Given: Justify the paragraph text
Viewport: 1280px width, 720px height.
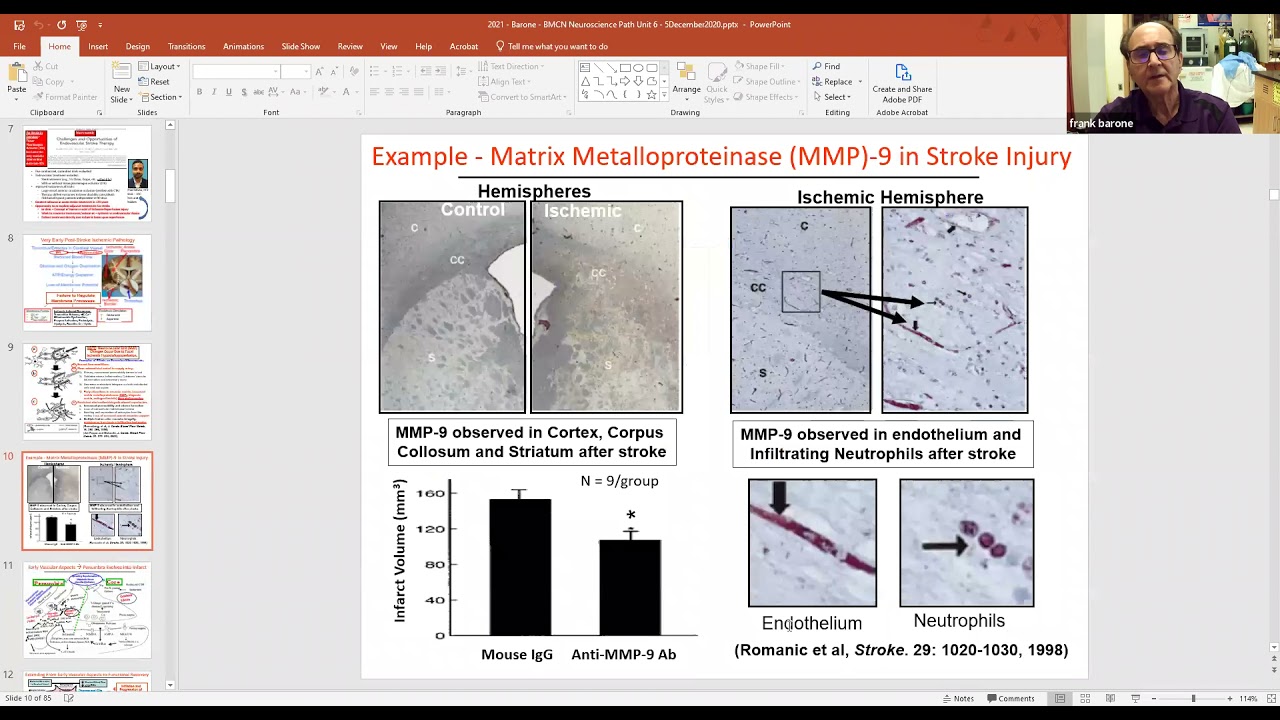Looking at the screenshot, I should (x=417, y=92).
